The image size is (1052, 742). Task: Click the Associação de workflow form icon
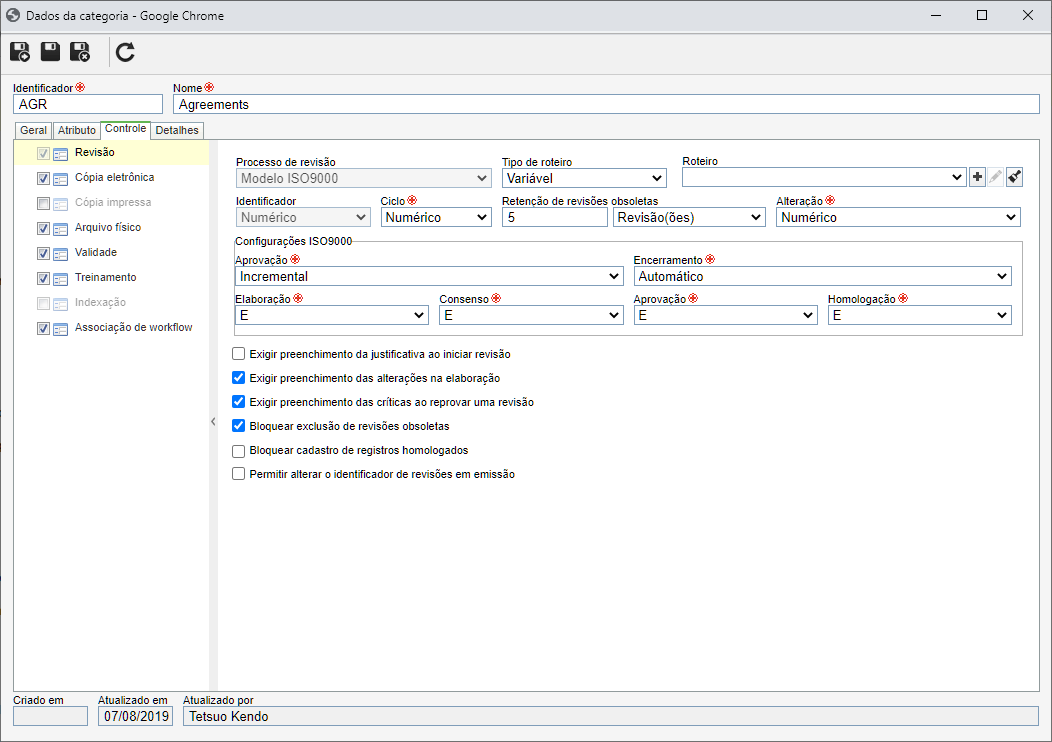point(60,329)
